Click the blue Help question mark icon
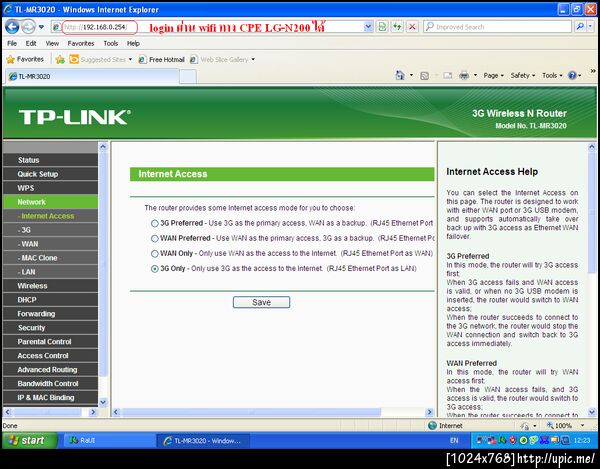Viewport: 600px width, 469px height. click(572, 75)
